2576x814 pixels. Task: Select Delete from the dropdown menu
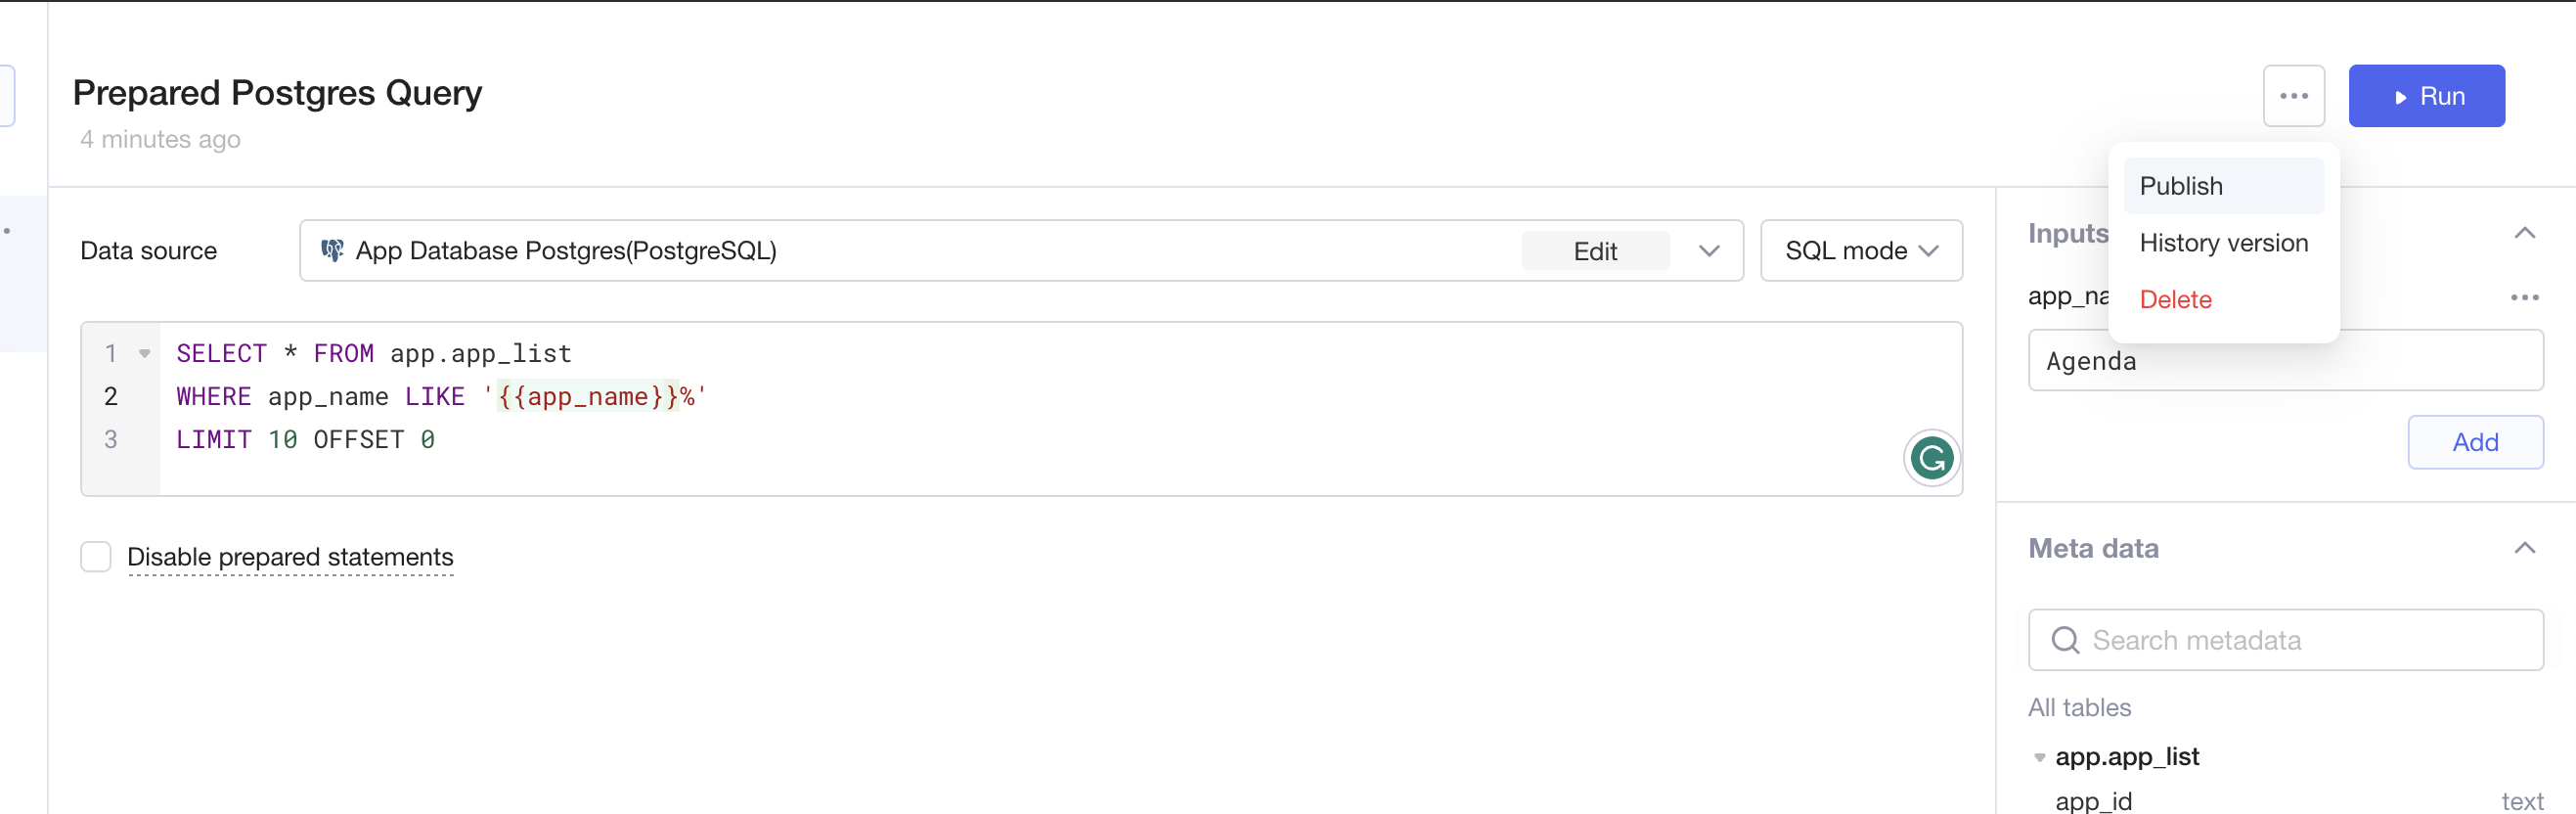click(x=2175, y=299)
